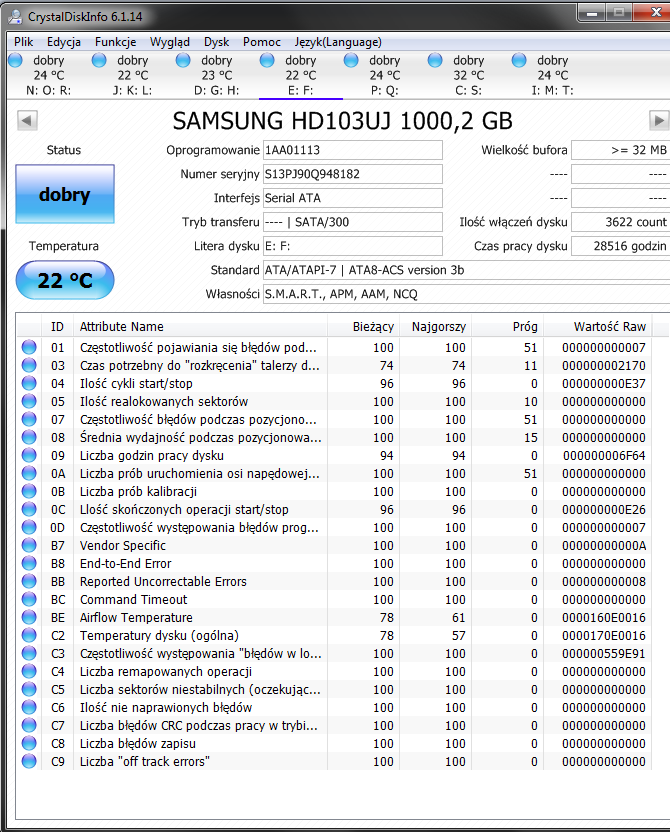
Task: Select disk J: K: L: status orb
Action: tap(99, 60)
